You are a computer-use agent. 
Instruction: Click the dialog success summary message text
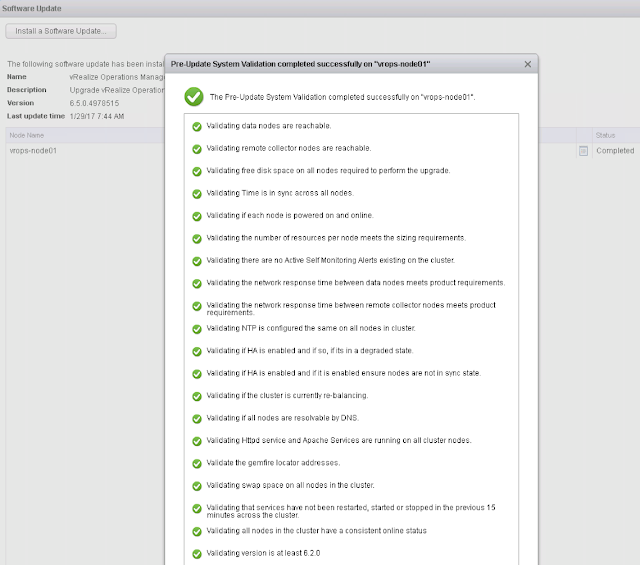(x=342, y=97)
